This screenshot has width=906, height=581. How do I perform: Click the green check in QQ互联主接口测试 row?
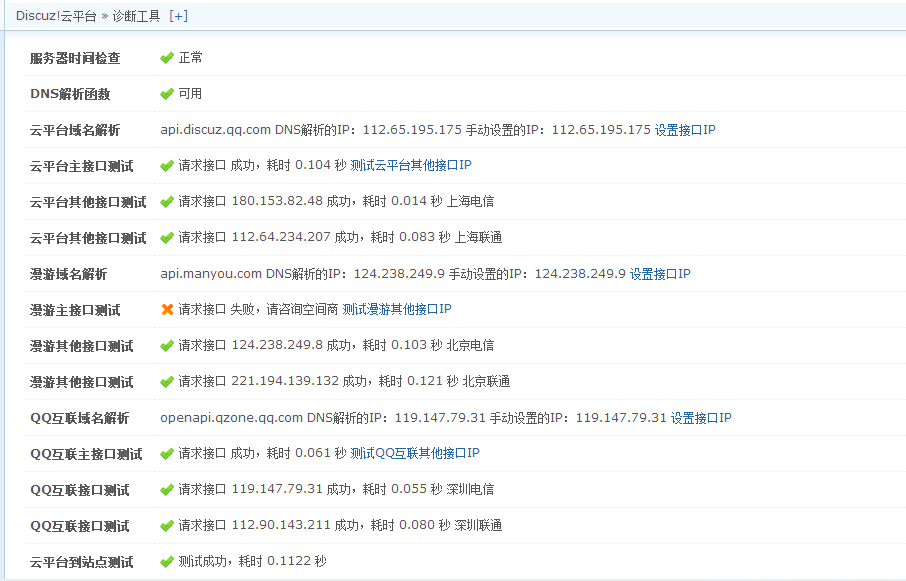(x=167, y=453)
